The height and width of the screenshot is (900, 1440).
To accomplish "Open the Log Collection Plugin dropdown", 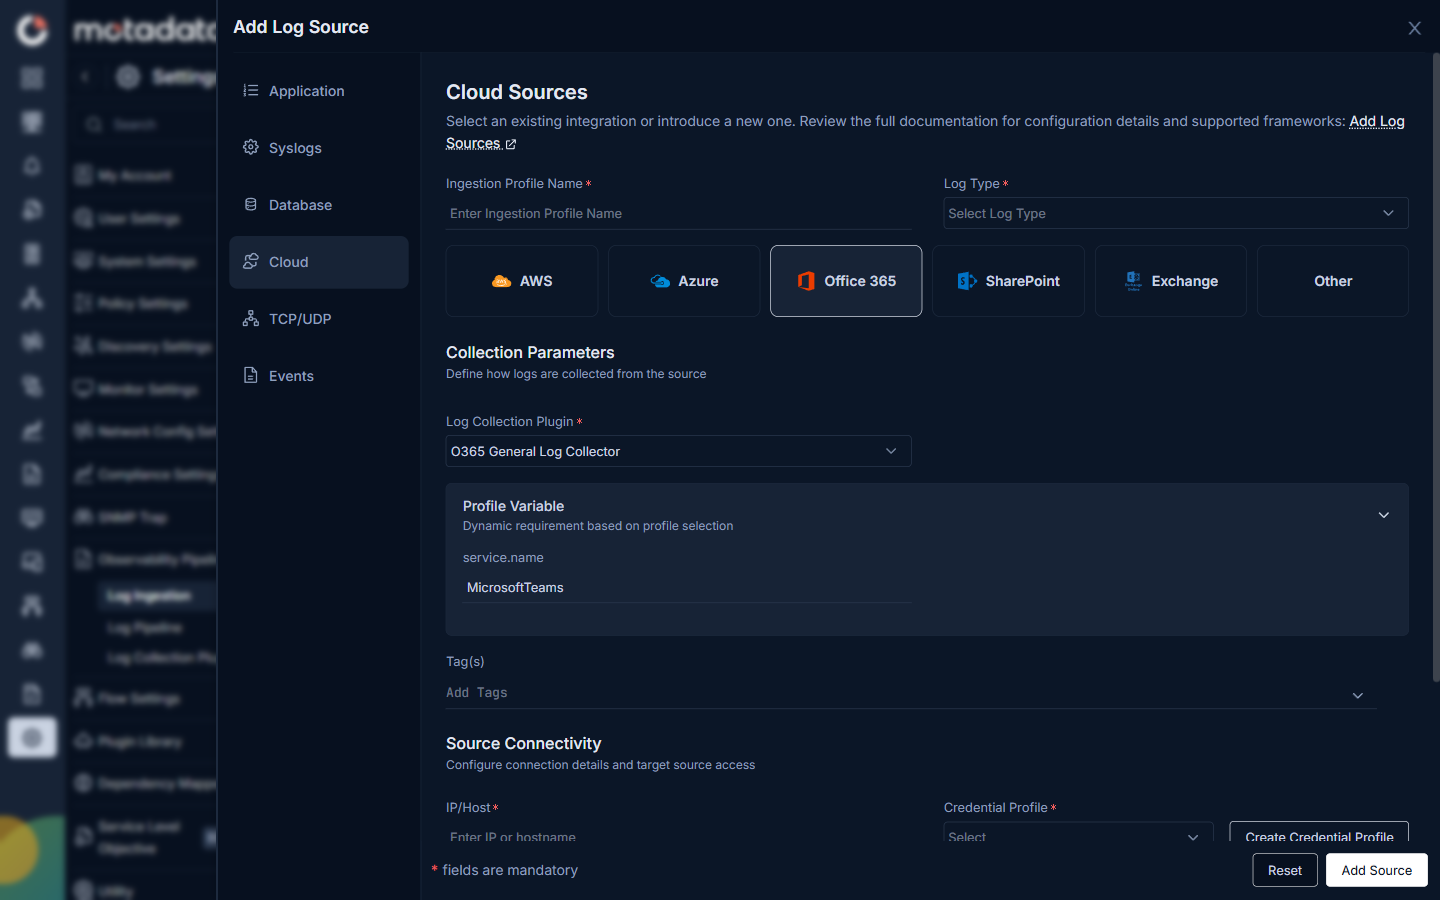I will click(678, 451).
